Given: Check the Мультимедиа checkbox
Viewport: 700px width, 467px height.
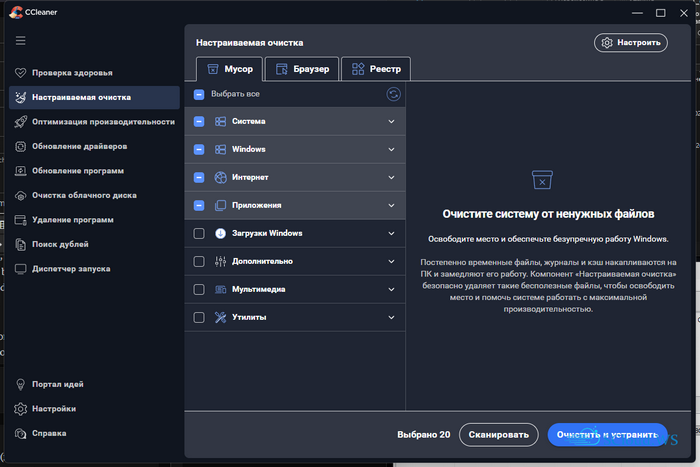Looking at the screenshot, I should click(x=199, y=289).
